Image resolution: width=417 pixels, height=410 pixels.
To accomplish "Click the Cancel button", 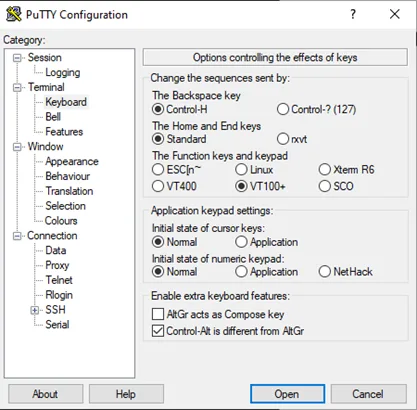I will click(368, 394).
